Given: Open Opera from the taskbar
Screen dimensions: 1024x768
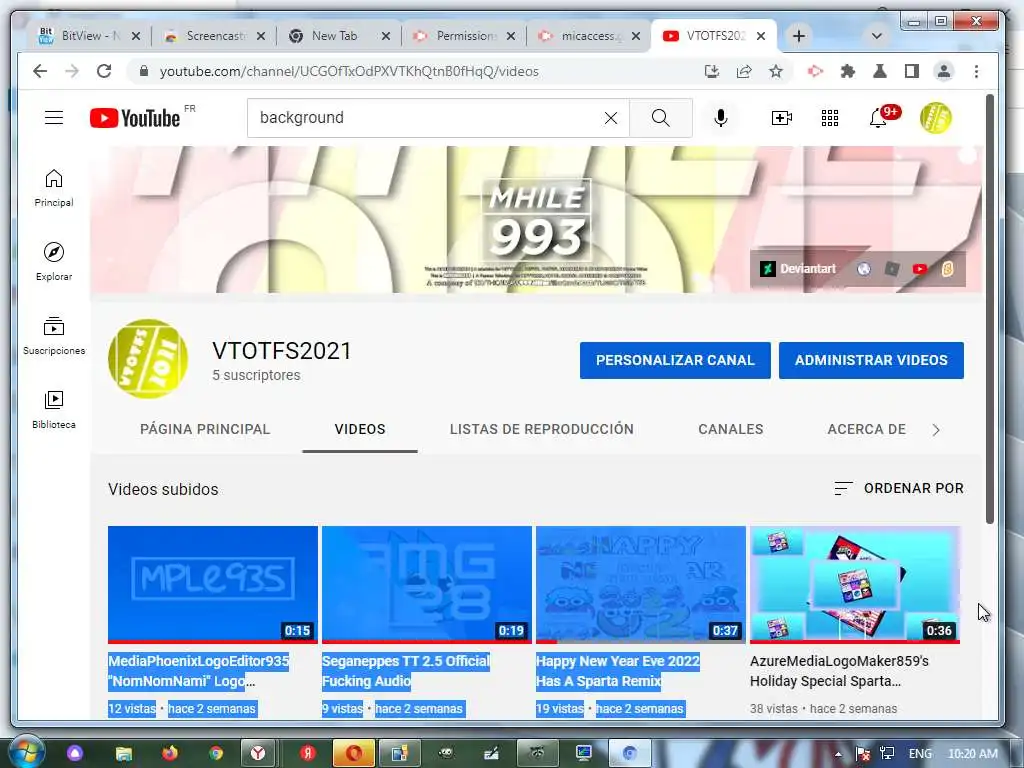Looking at the screenshot, I should pyautogui.click(x=353, y=753).
